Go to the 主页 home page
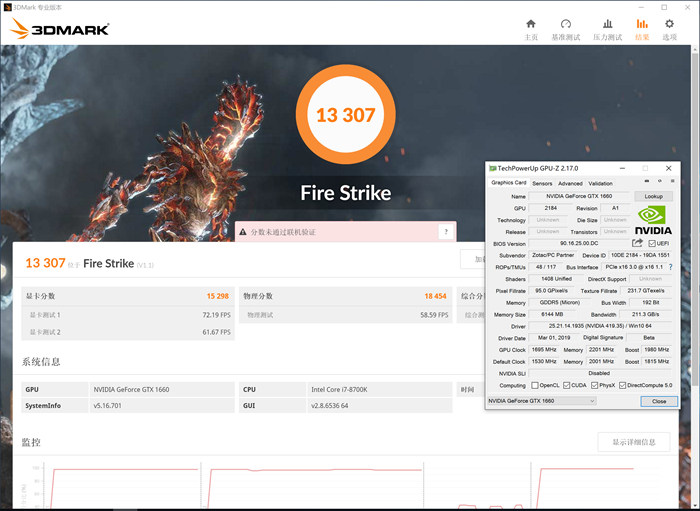 point(531,30)
